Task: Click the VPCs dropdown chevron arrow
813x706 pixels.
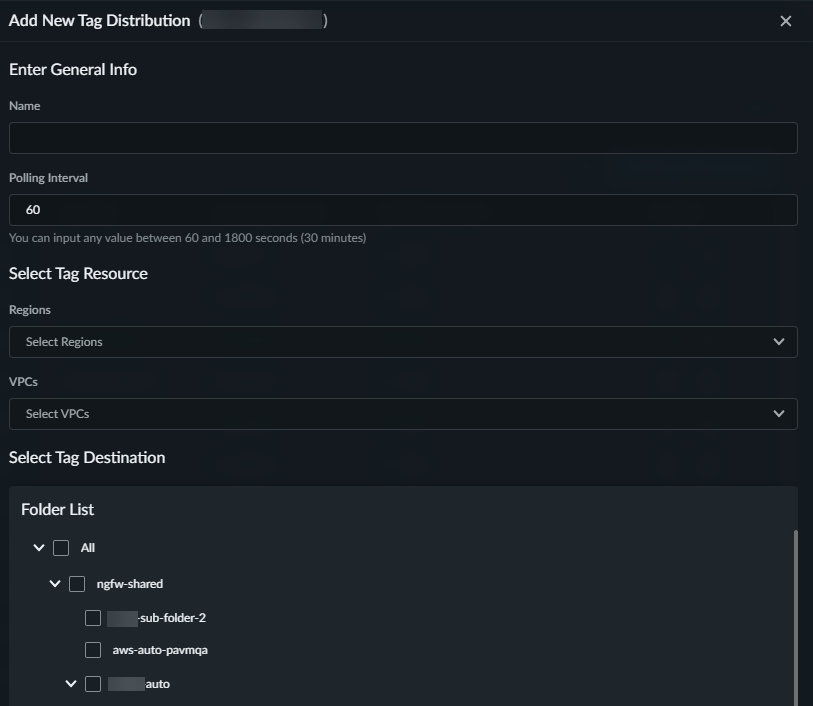Action: tap(779, 414)
